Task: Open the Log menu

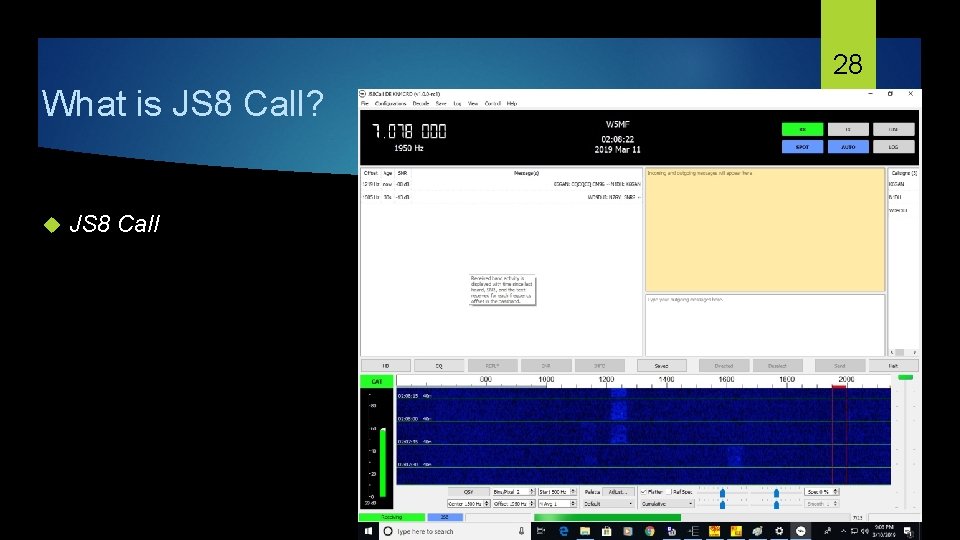Action: coord(457,103)
